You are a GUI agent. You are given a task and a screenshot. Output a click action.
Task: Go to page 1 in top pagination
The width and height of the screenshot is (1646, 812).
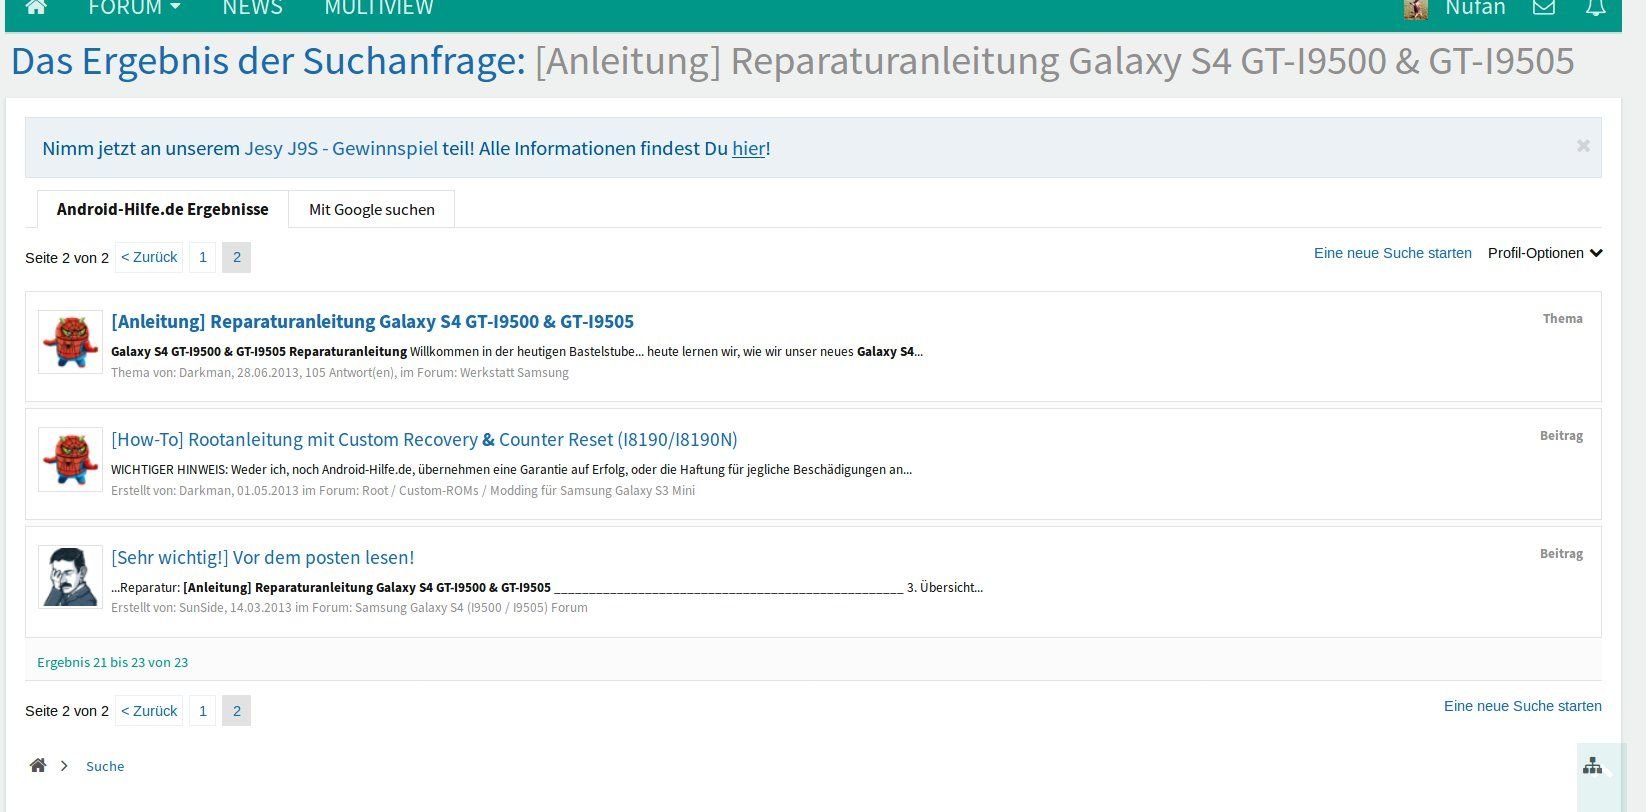pyautogui.click(x=203, y=257)
